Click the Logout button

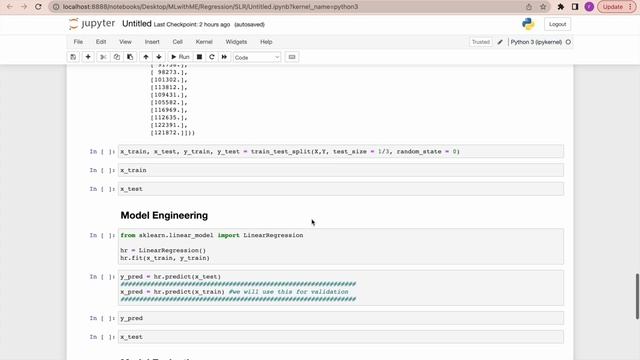557,24
